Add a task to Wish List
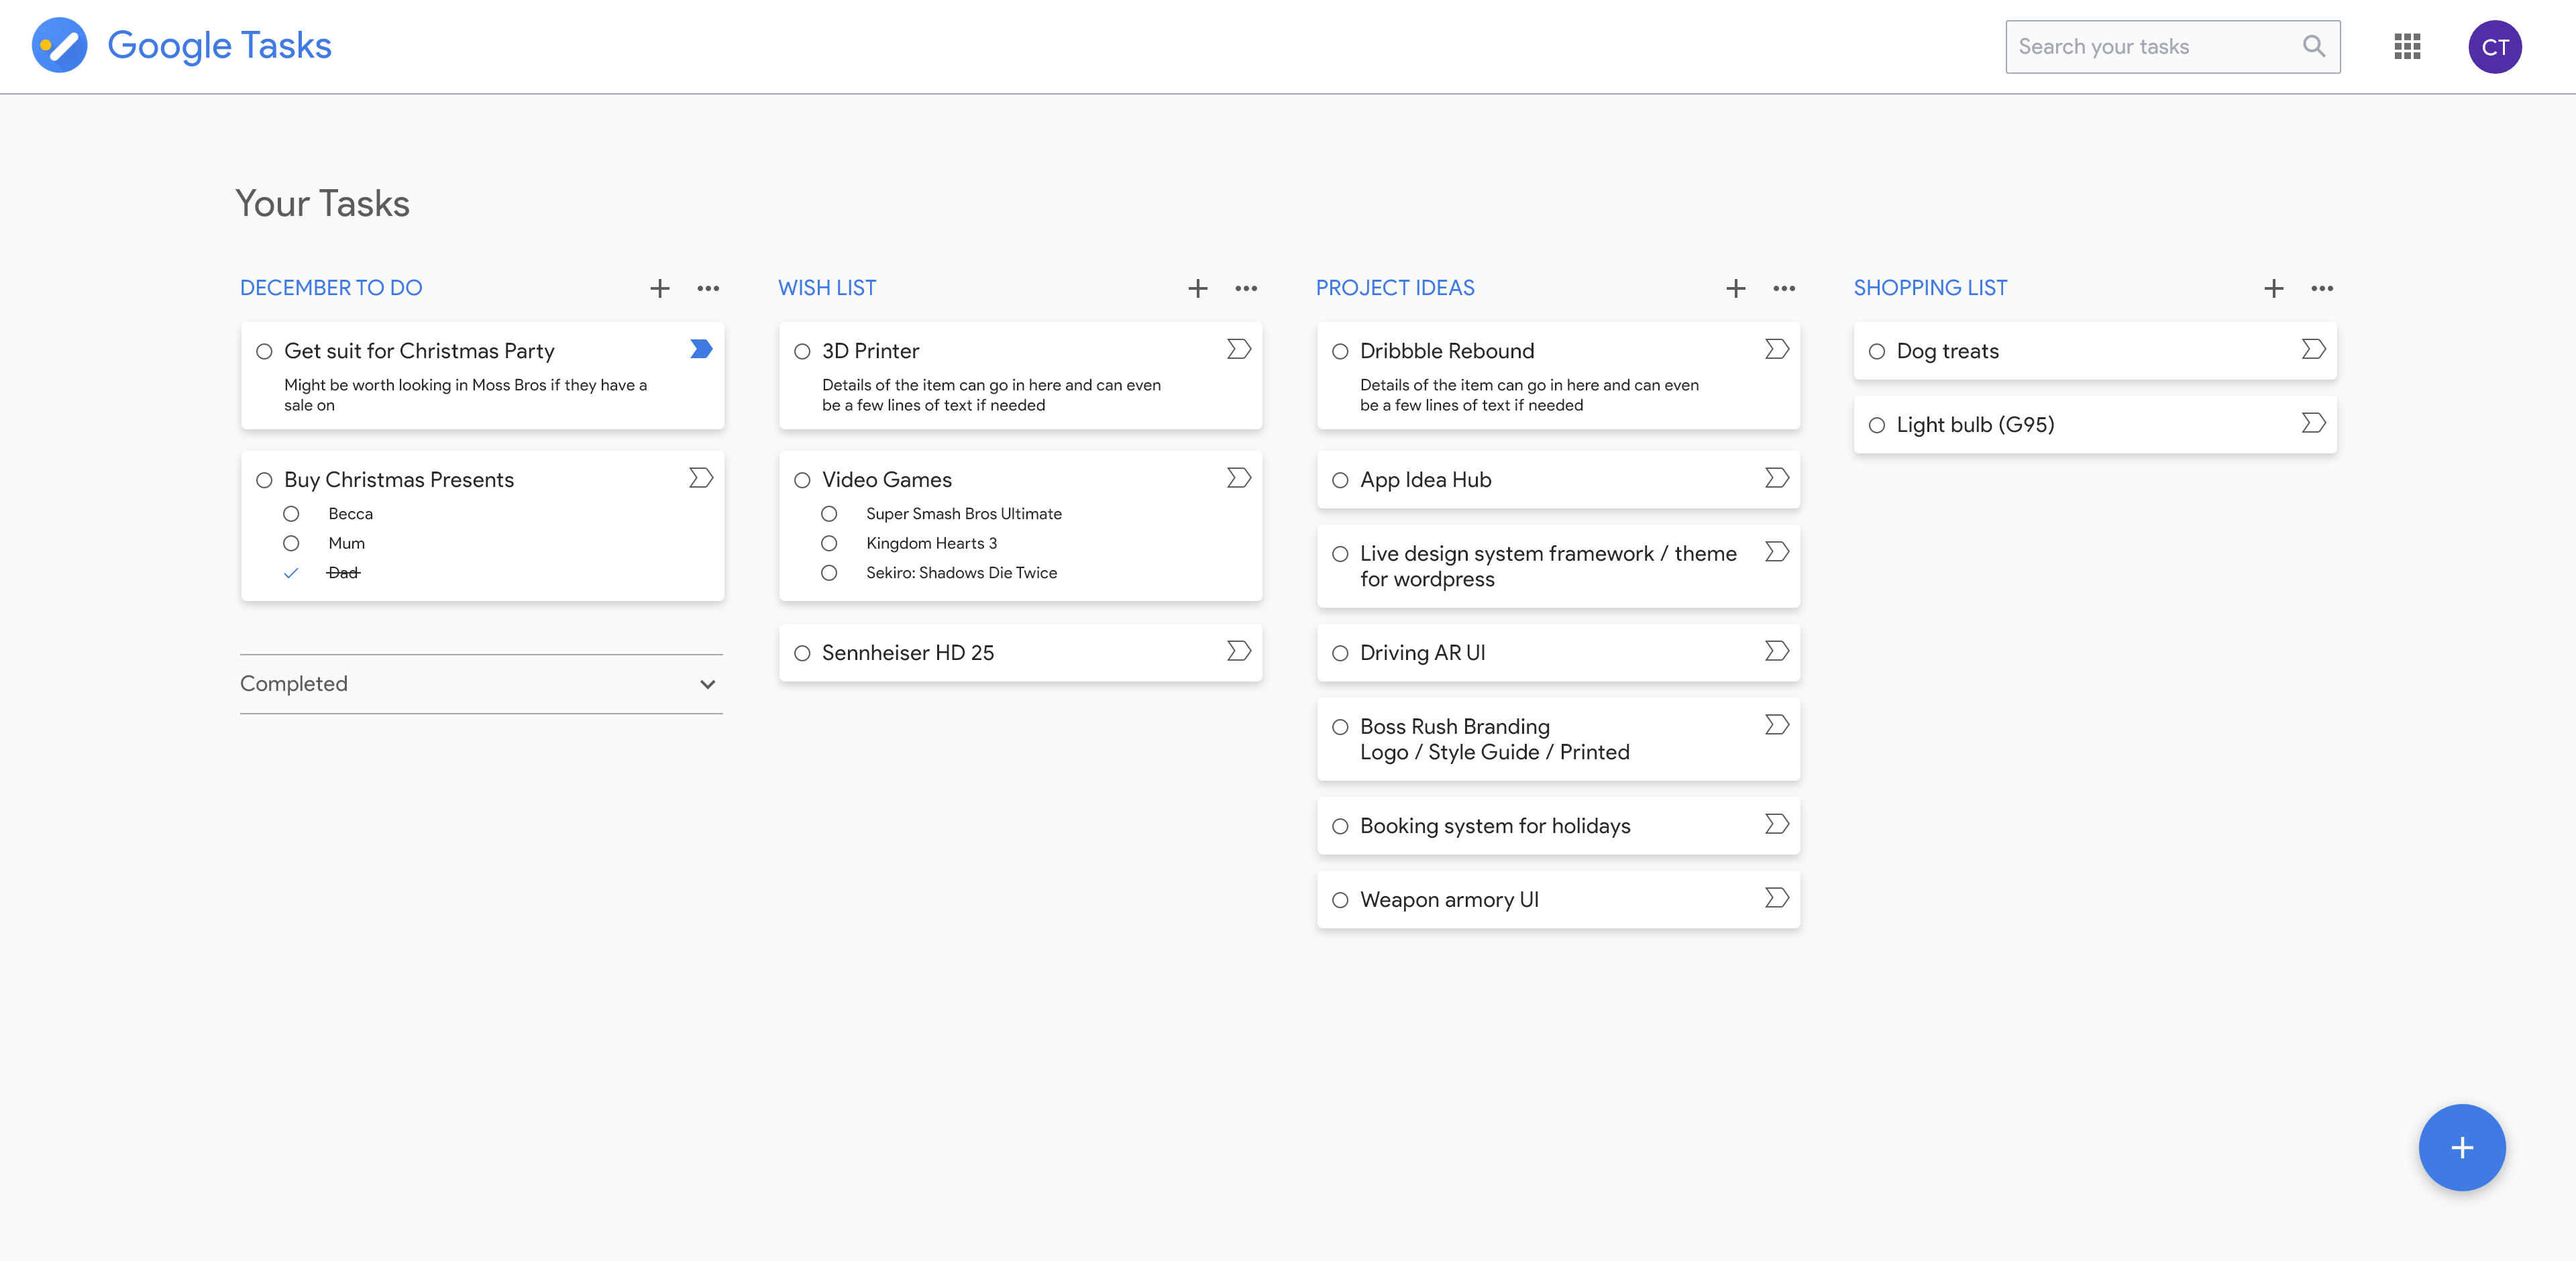2576x1261 pixels. point(1197,289)
